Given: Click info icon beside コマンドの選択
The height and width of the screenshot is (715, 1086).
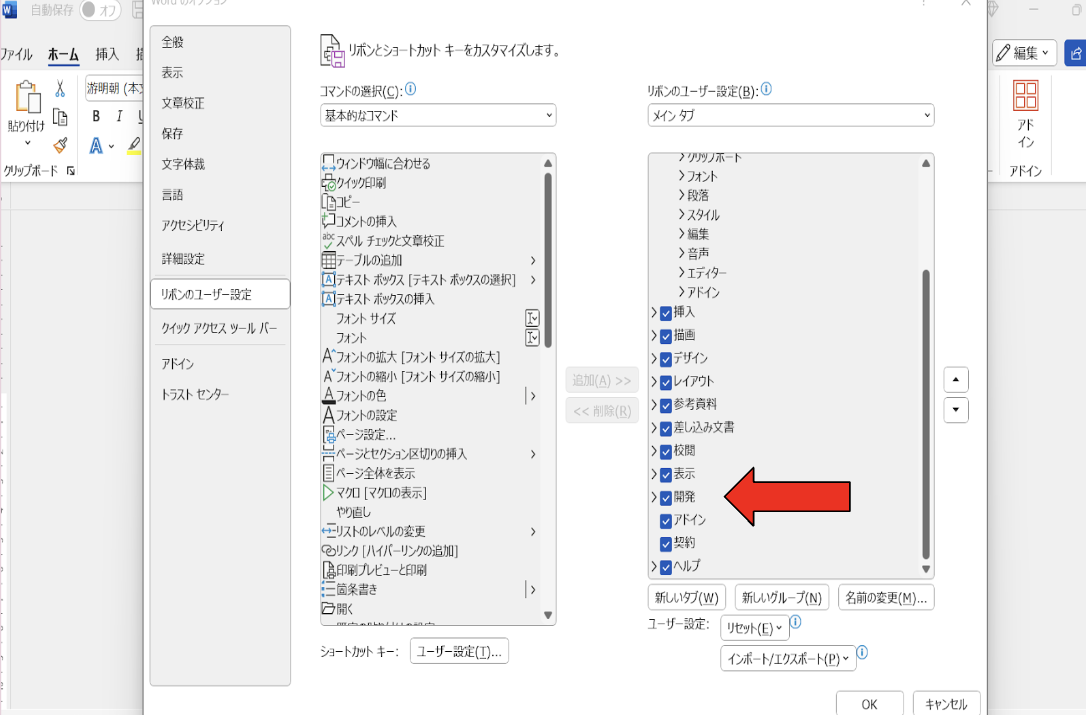Looking at the screenshot, I should point(411,89).
